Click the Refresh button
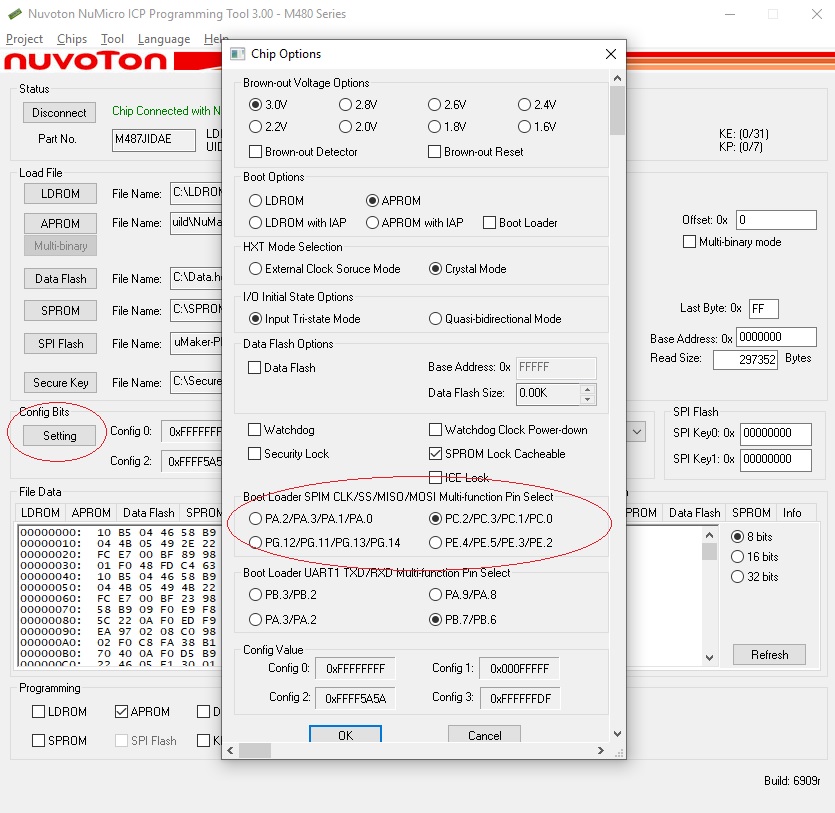The height and width of the screenshot is (813, 835). (769, 655)
